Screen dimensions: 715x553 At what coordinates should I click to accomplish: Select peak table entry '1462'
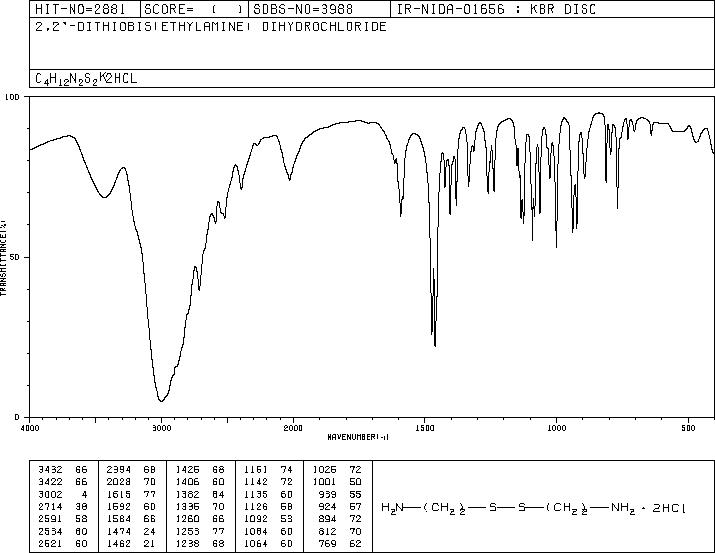click(x=119, y=543)
